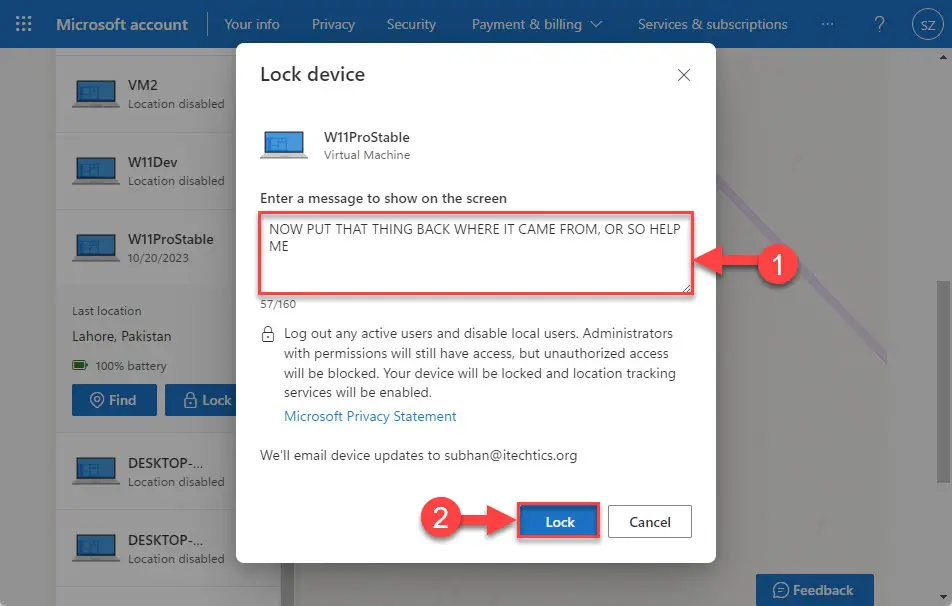
Task: Click the 10/20/2023 date under W11ProStable
Action: (158, 258)
